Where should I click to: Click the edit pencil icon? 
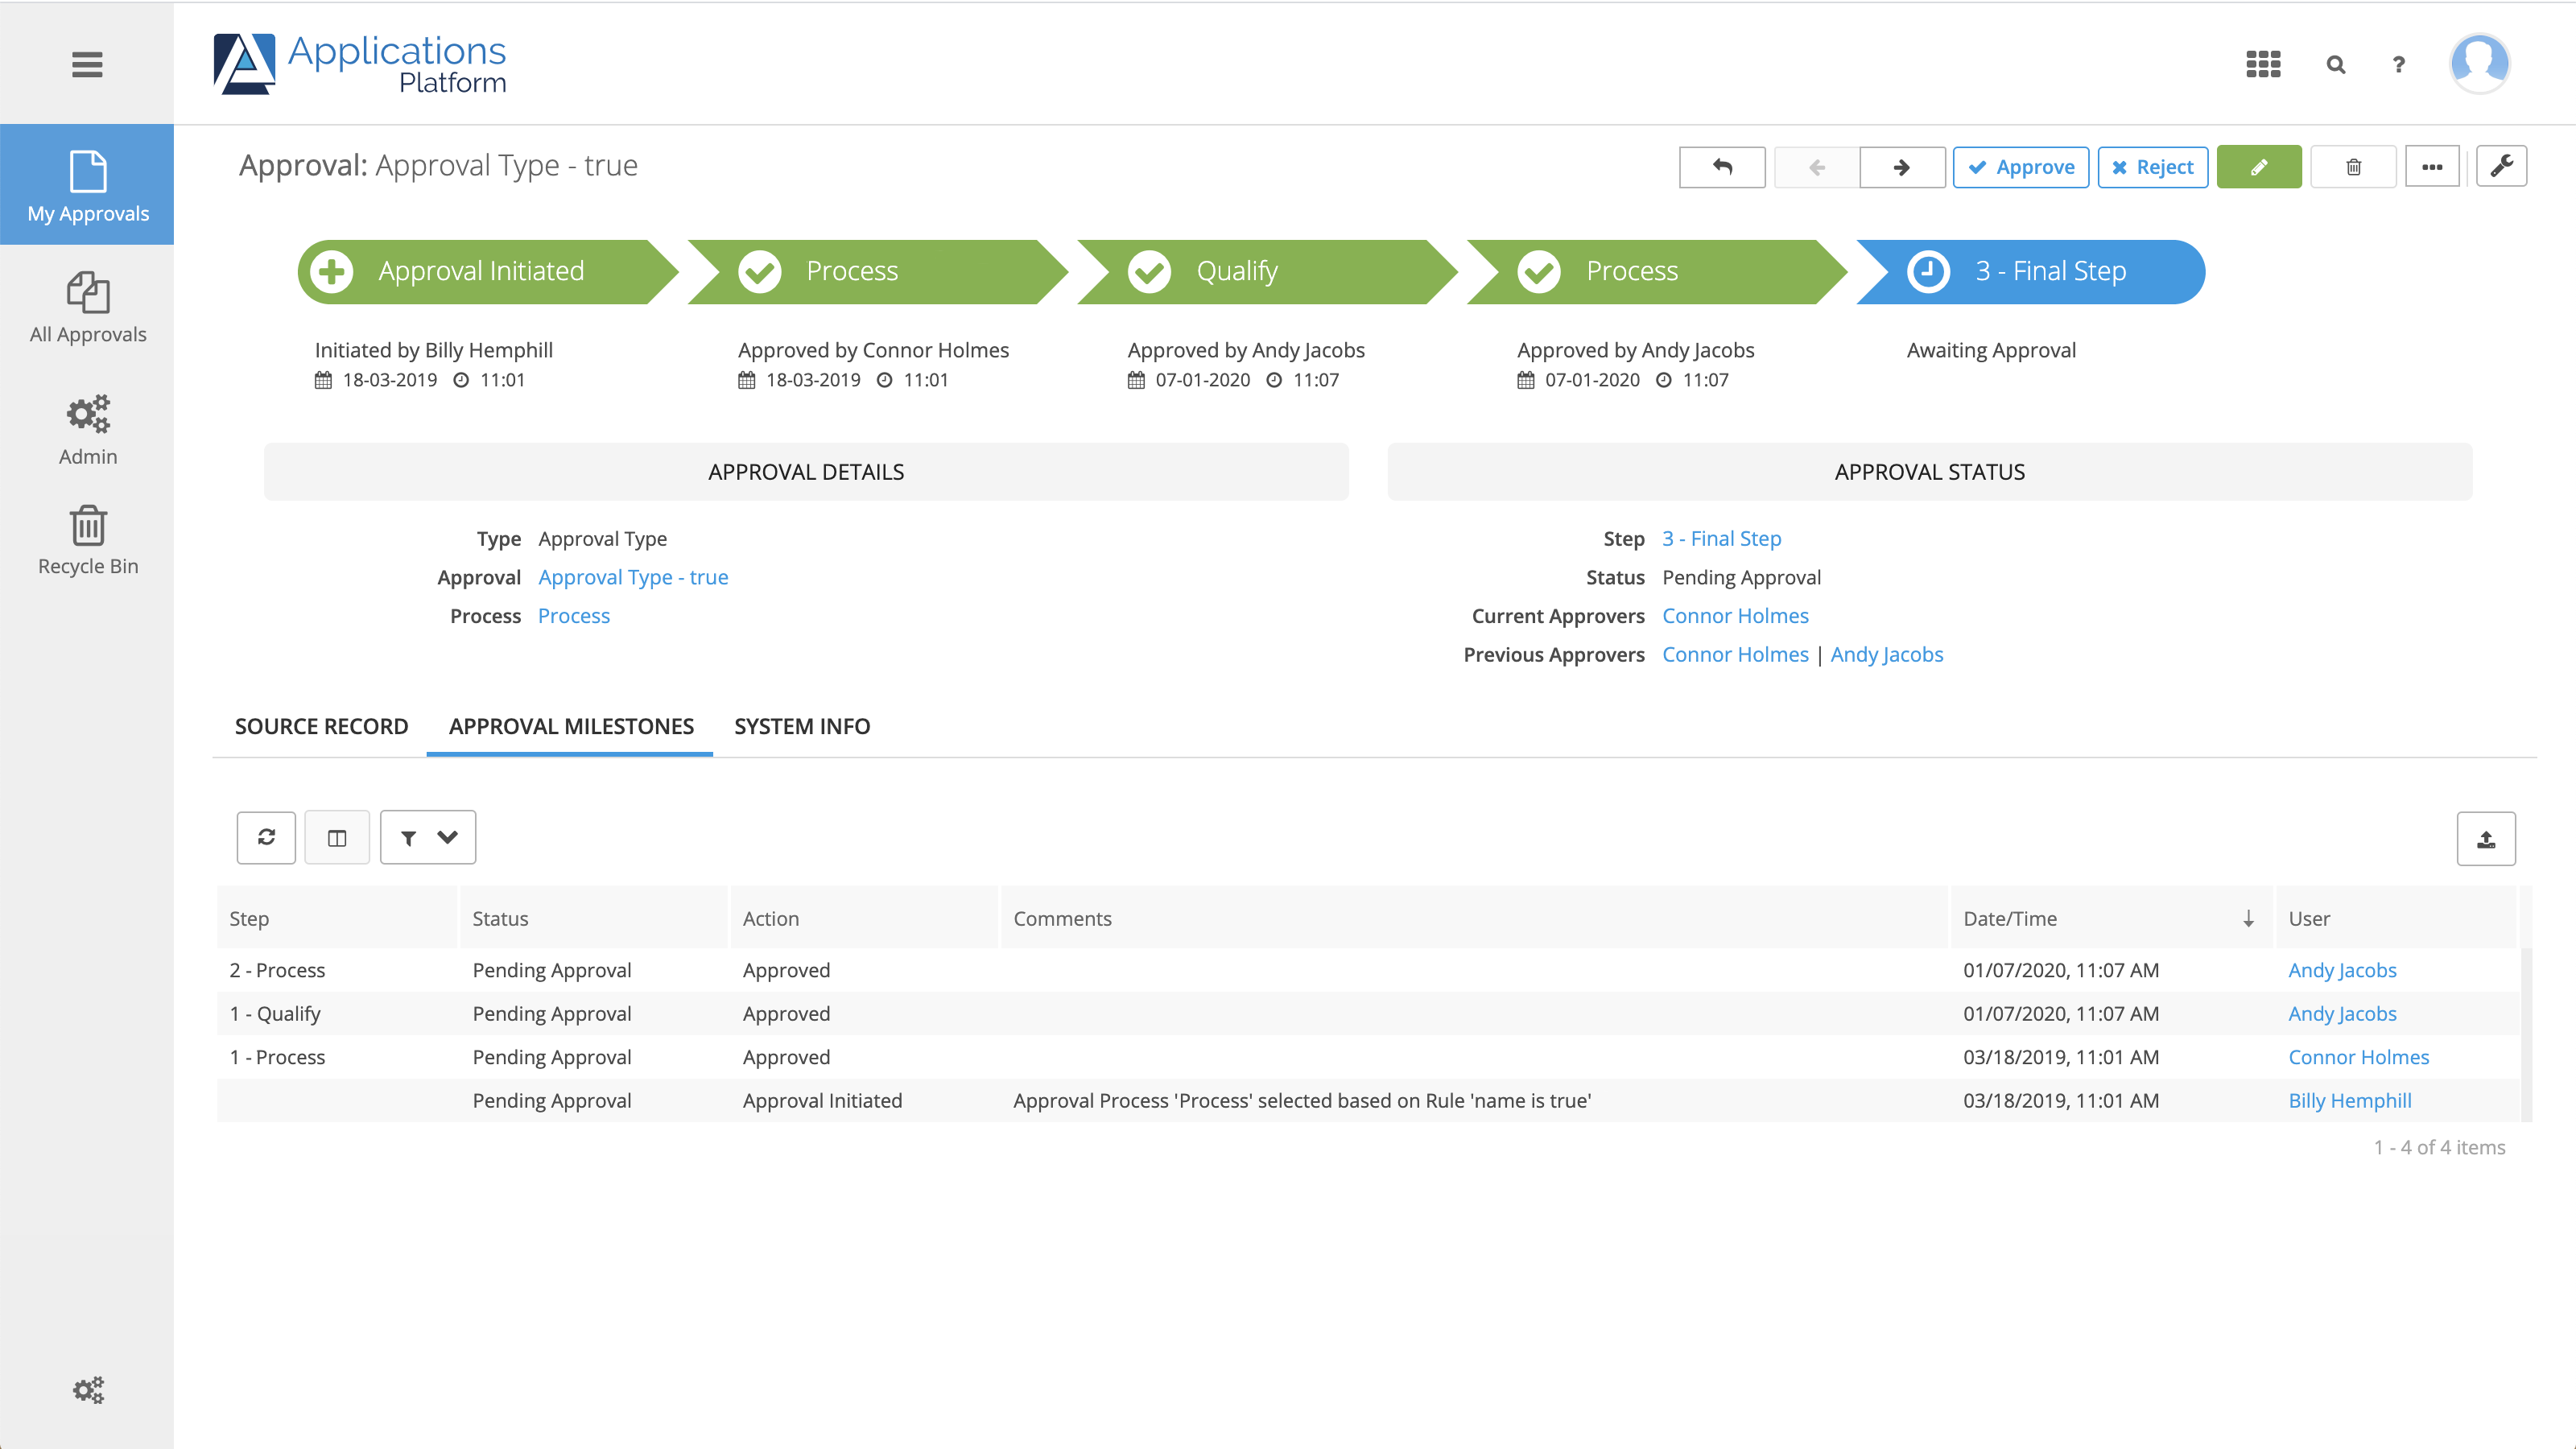(x=2260, y=167)
